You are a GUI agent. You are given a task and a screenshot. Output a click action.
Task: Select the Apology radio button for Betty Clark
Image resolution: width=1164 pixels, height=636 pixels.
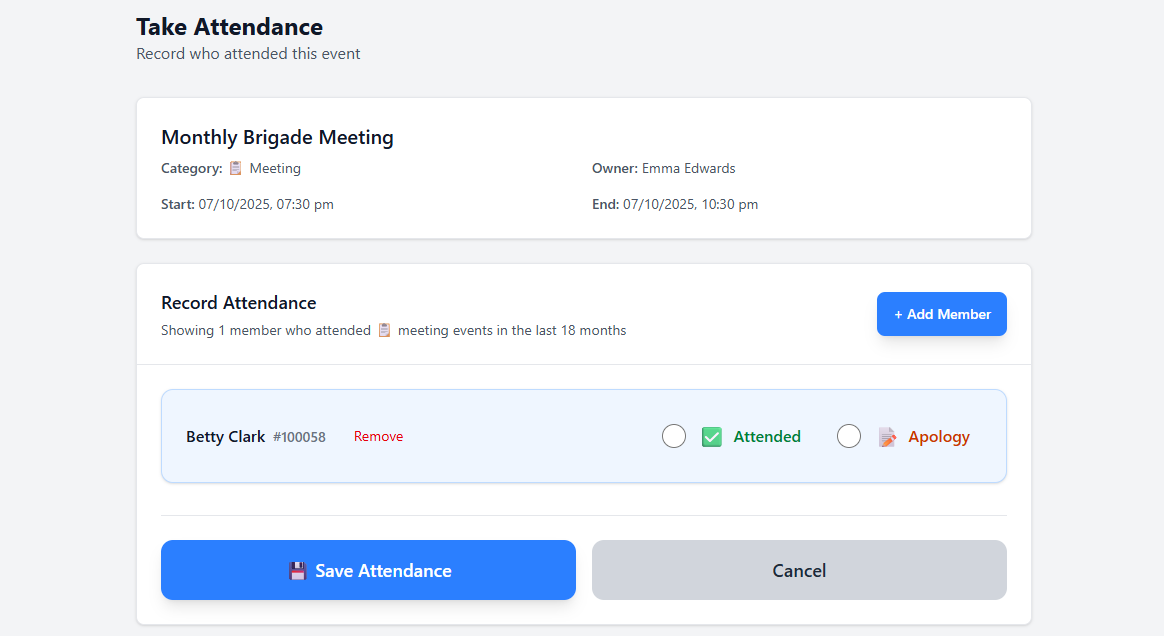tap(848, 436)
